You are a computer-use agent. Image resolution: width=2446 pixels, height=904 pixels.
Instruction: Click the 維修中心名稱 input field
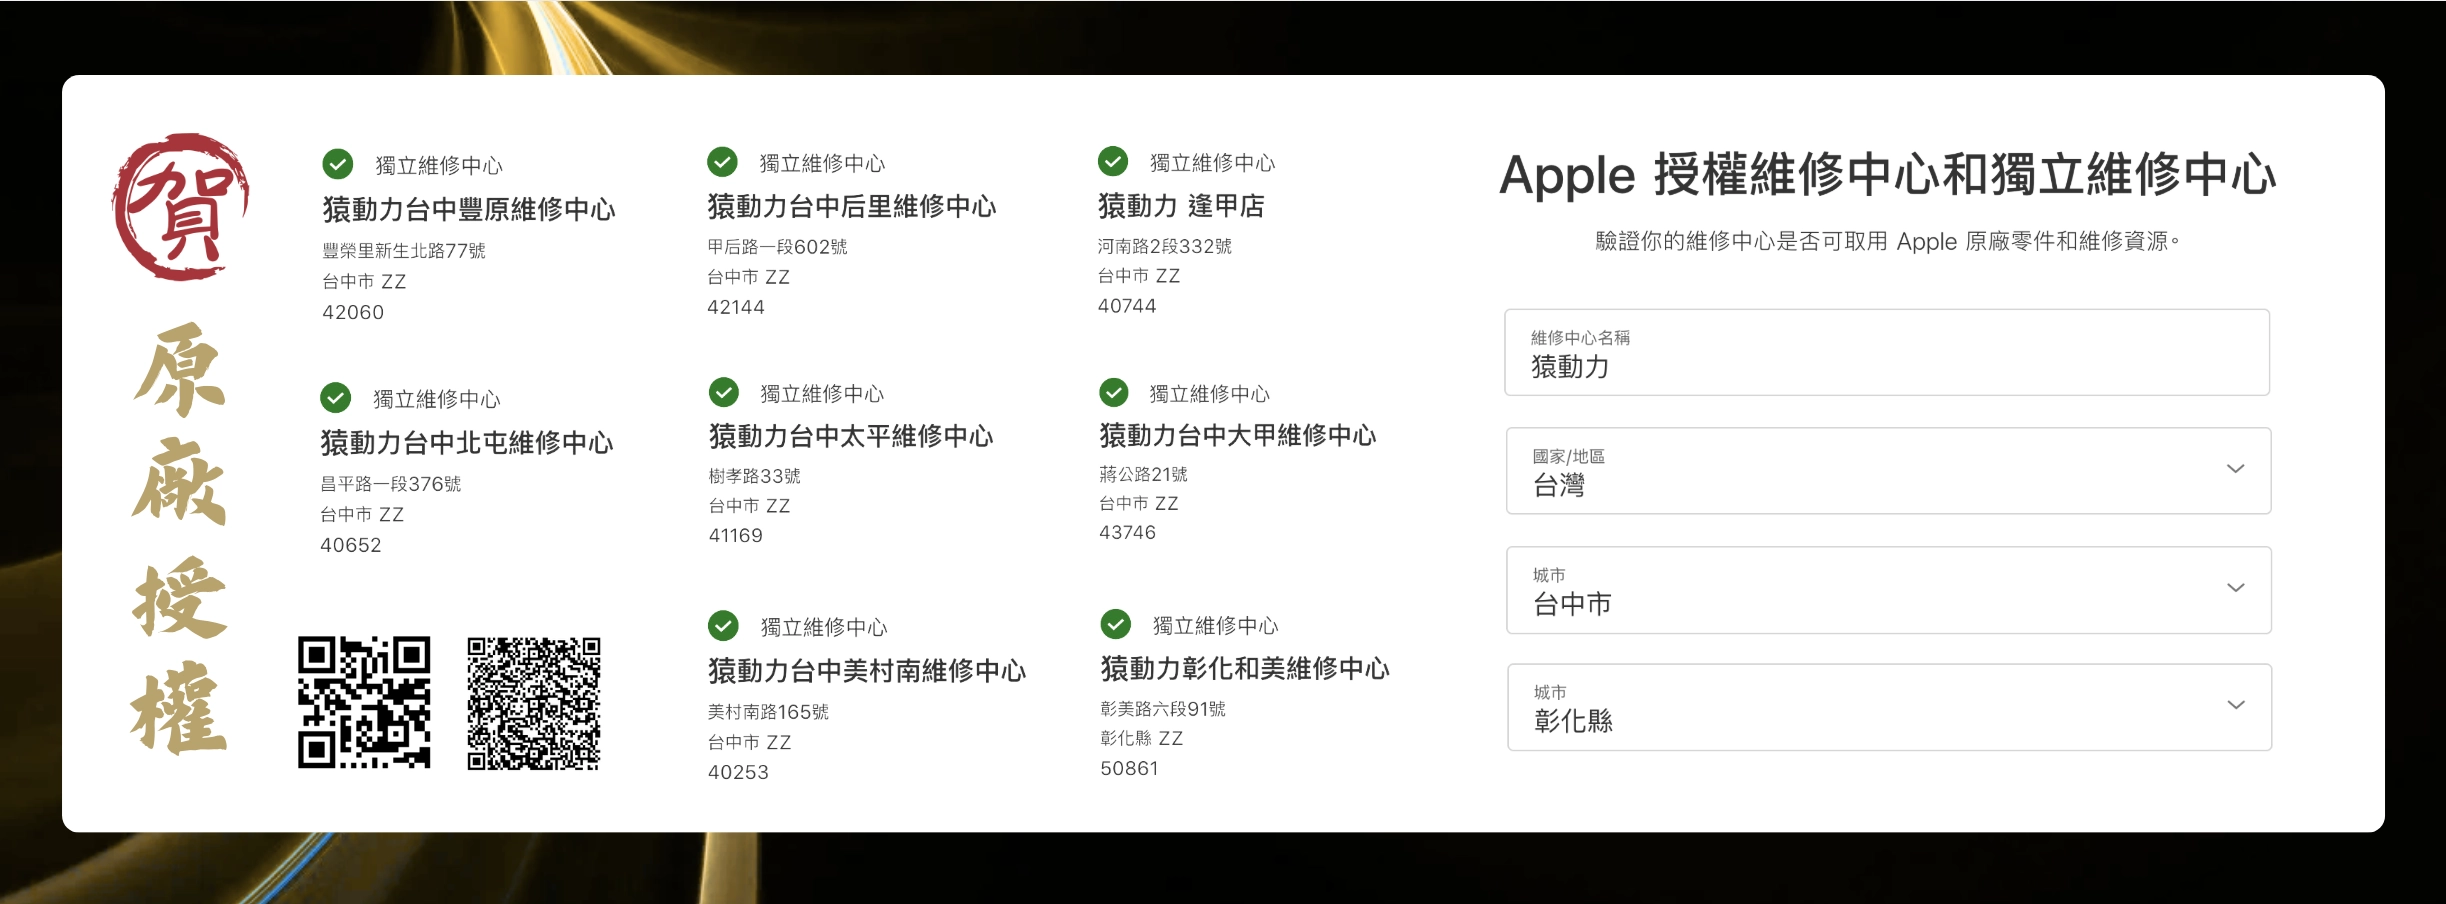(x=1887, y=352)
